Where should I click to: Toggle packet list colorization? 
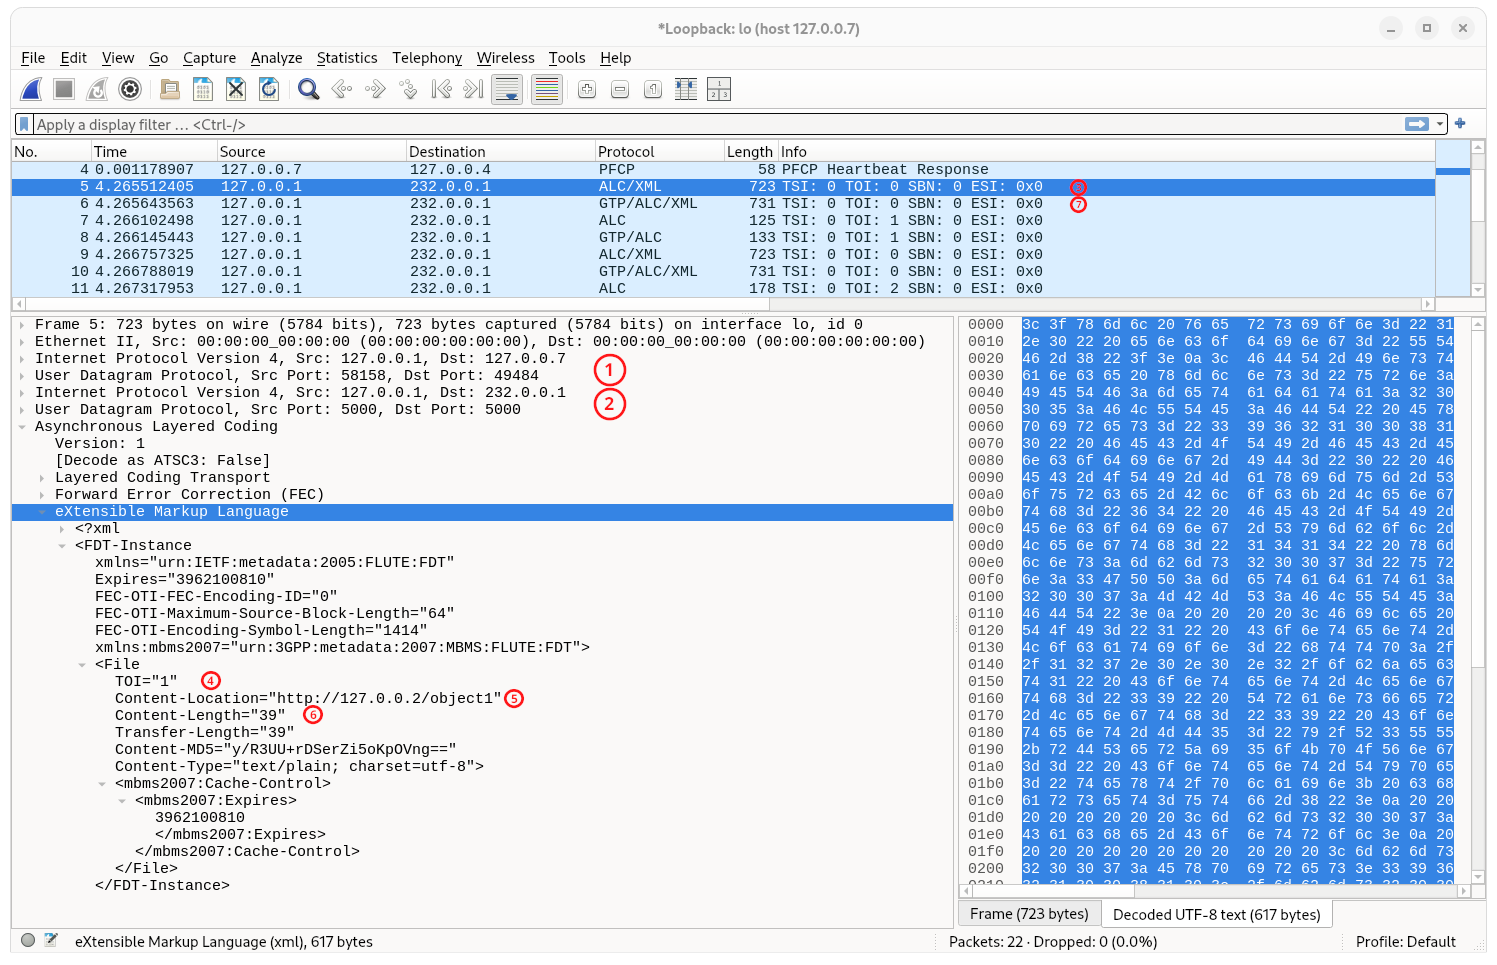pos(546,89)
